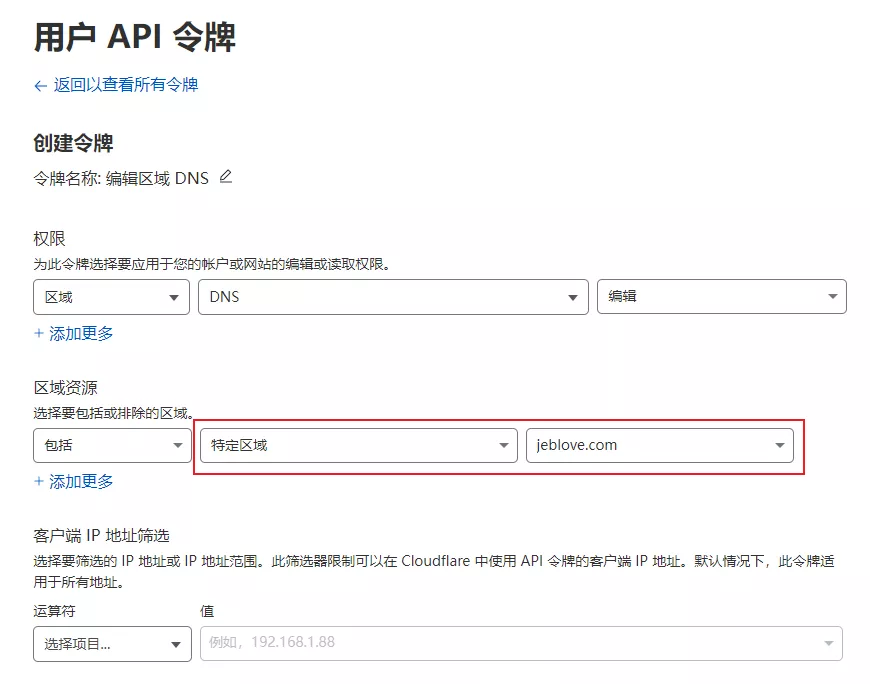Click the '令牌名称: 编辑区域 DNS' text

[121, 179]
